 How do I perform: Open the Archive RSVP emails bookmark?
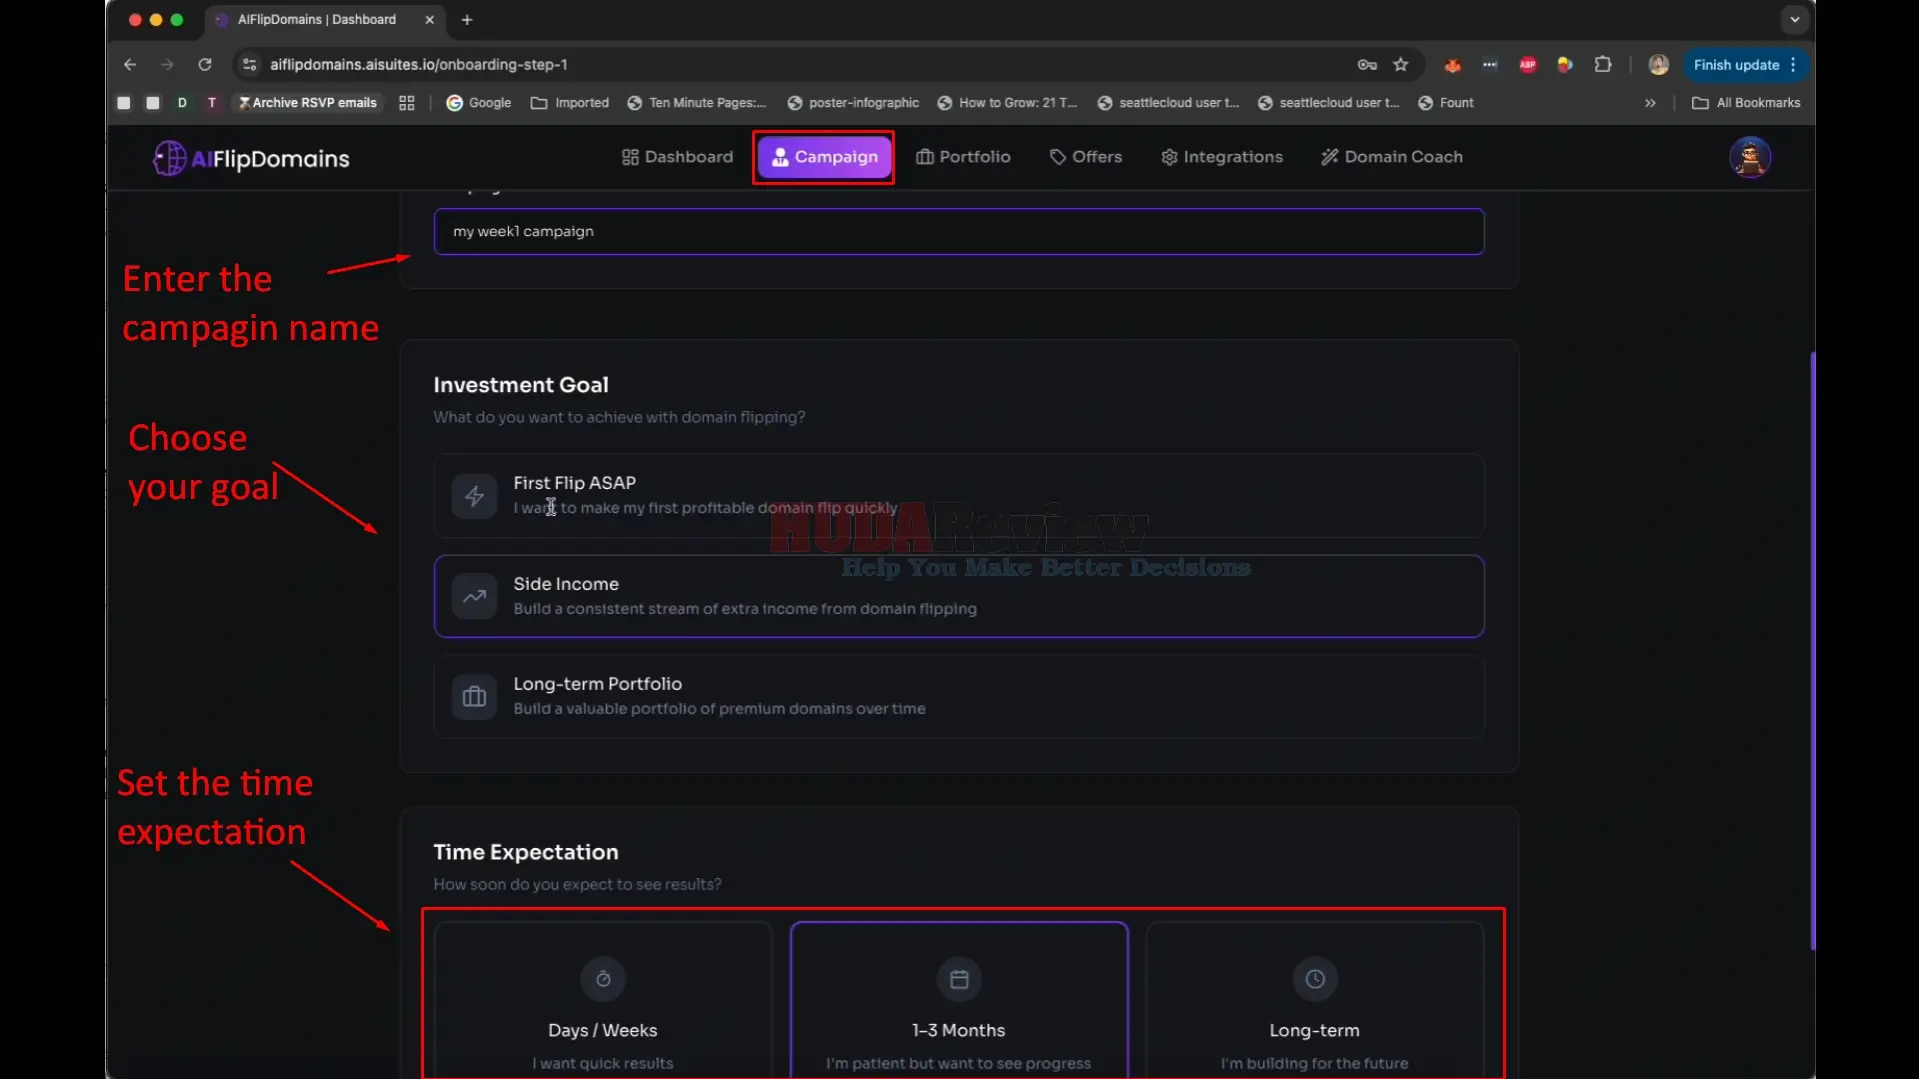pos(307,103)
